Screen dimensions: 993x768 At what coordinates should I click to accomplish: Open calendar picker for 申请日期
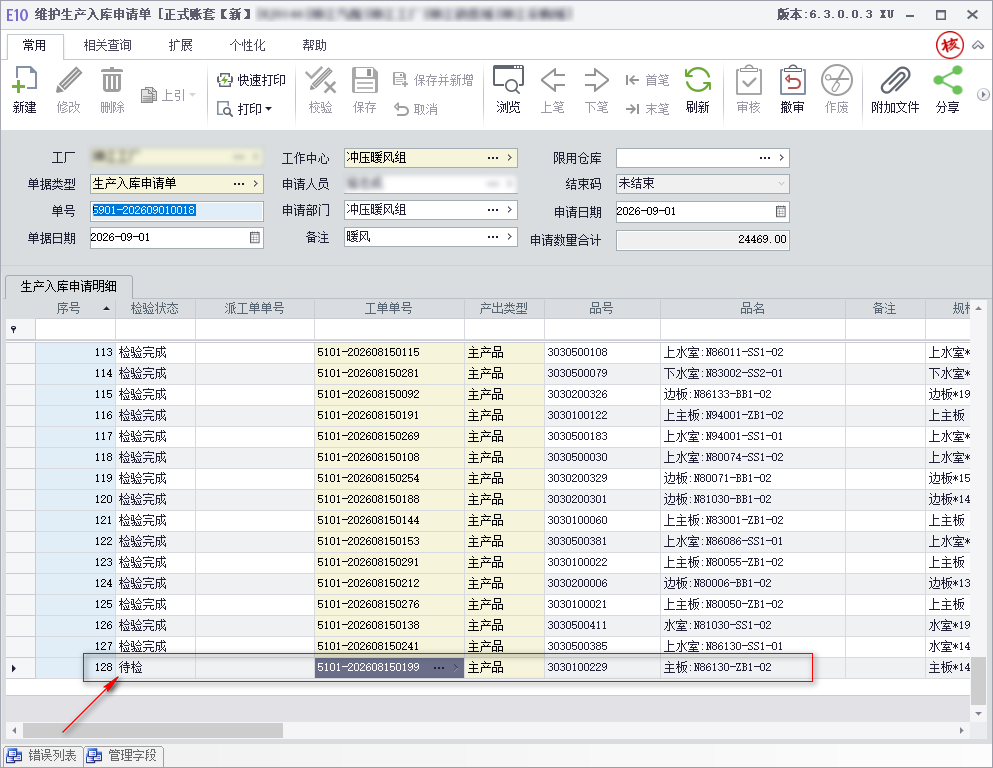click(x=781, y=211)
